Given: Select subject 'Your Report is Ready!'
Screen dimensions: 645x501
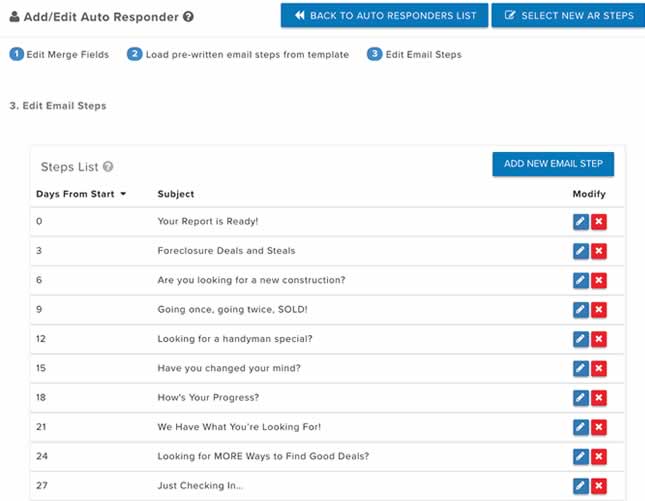Looking at the screenshot, I should pos(208,221).
